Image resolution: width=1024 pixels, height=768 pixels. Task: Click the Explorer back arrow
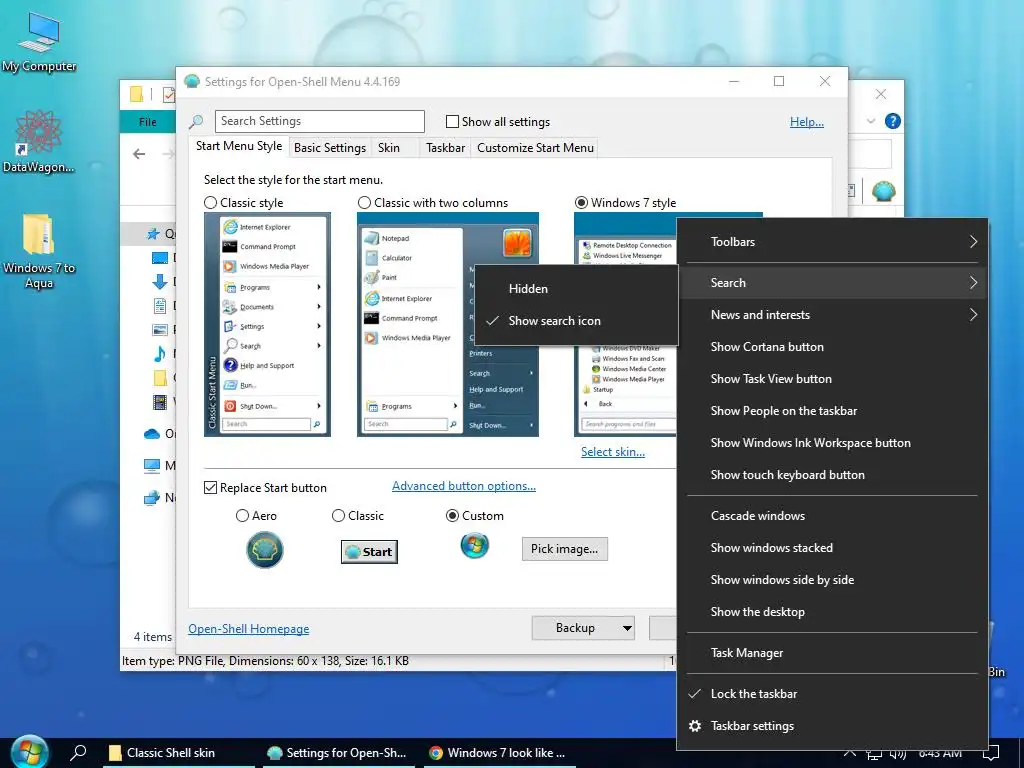[x=139, y=154]
